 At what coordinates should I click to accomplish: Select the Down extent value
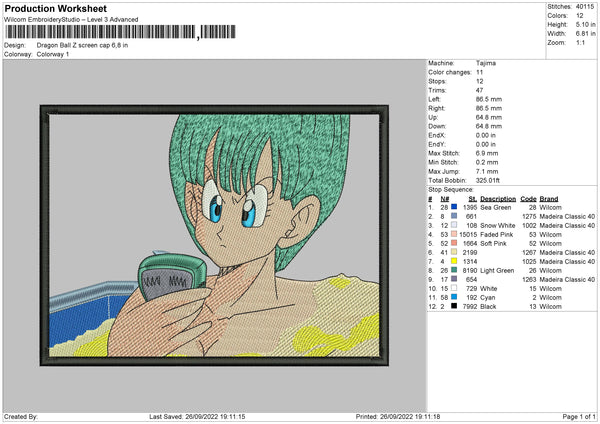[x=489, y=126]
